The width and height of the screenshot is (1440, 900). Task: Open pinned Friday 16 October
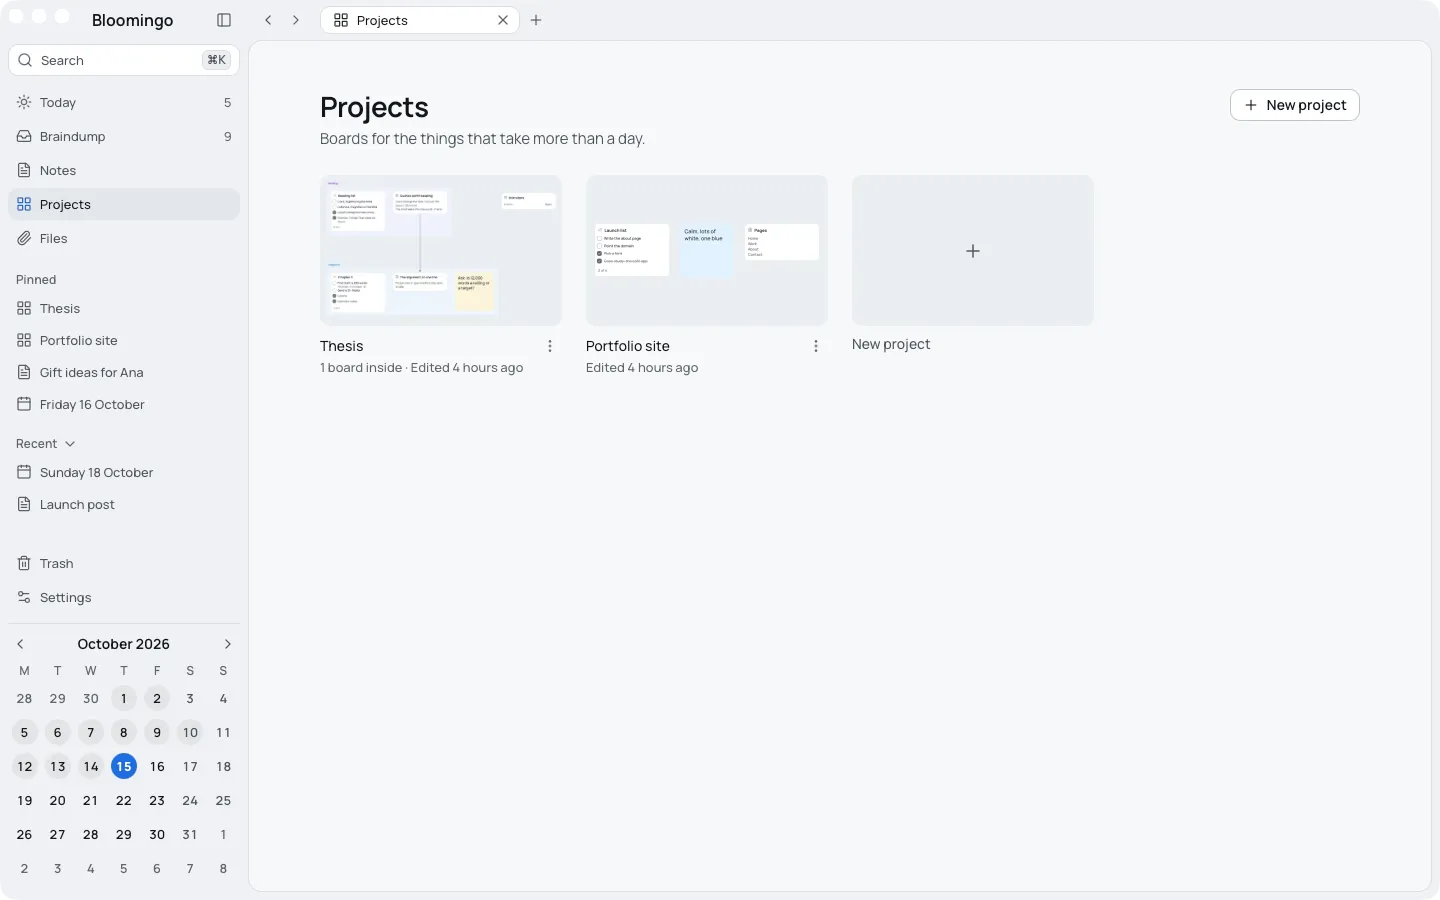coord(124,405)
